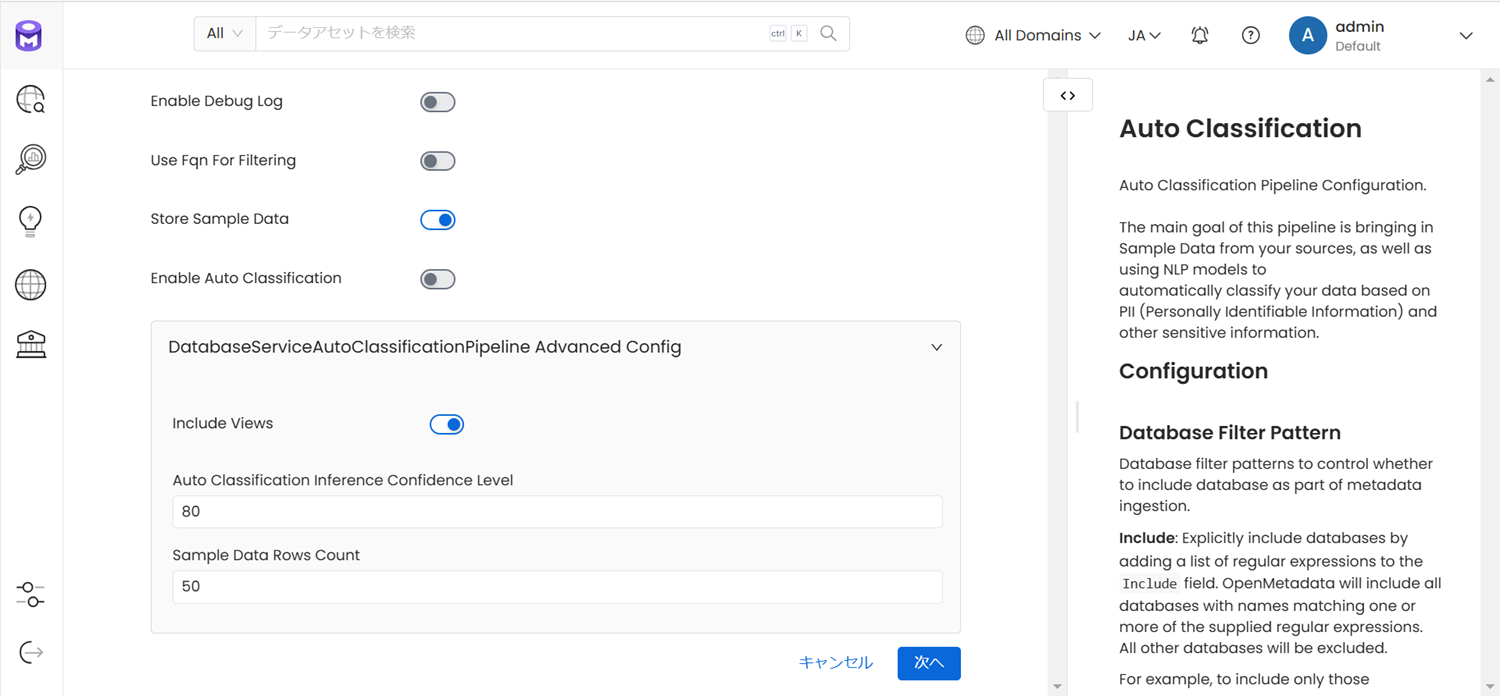Enable the Debug Log toggle
The width and height of the screenshot is (1500, 696).
point(437,102)
